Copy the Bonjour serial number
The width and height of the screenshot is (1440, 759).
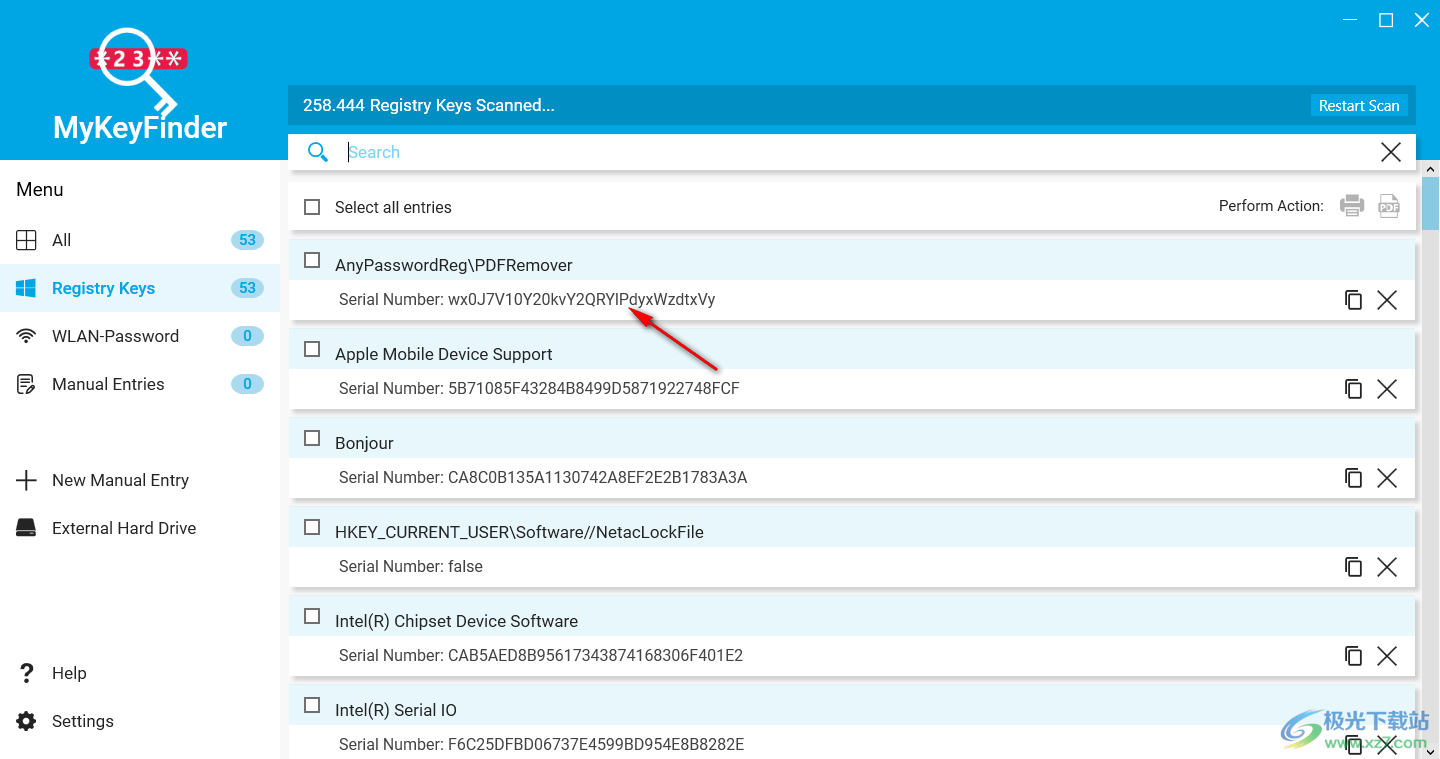pyautogui.click(x=1353, y=478)
